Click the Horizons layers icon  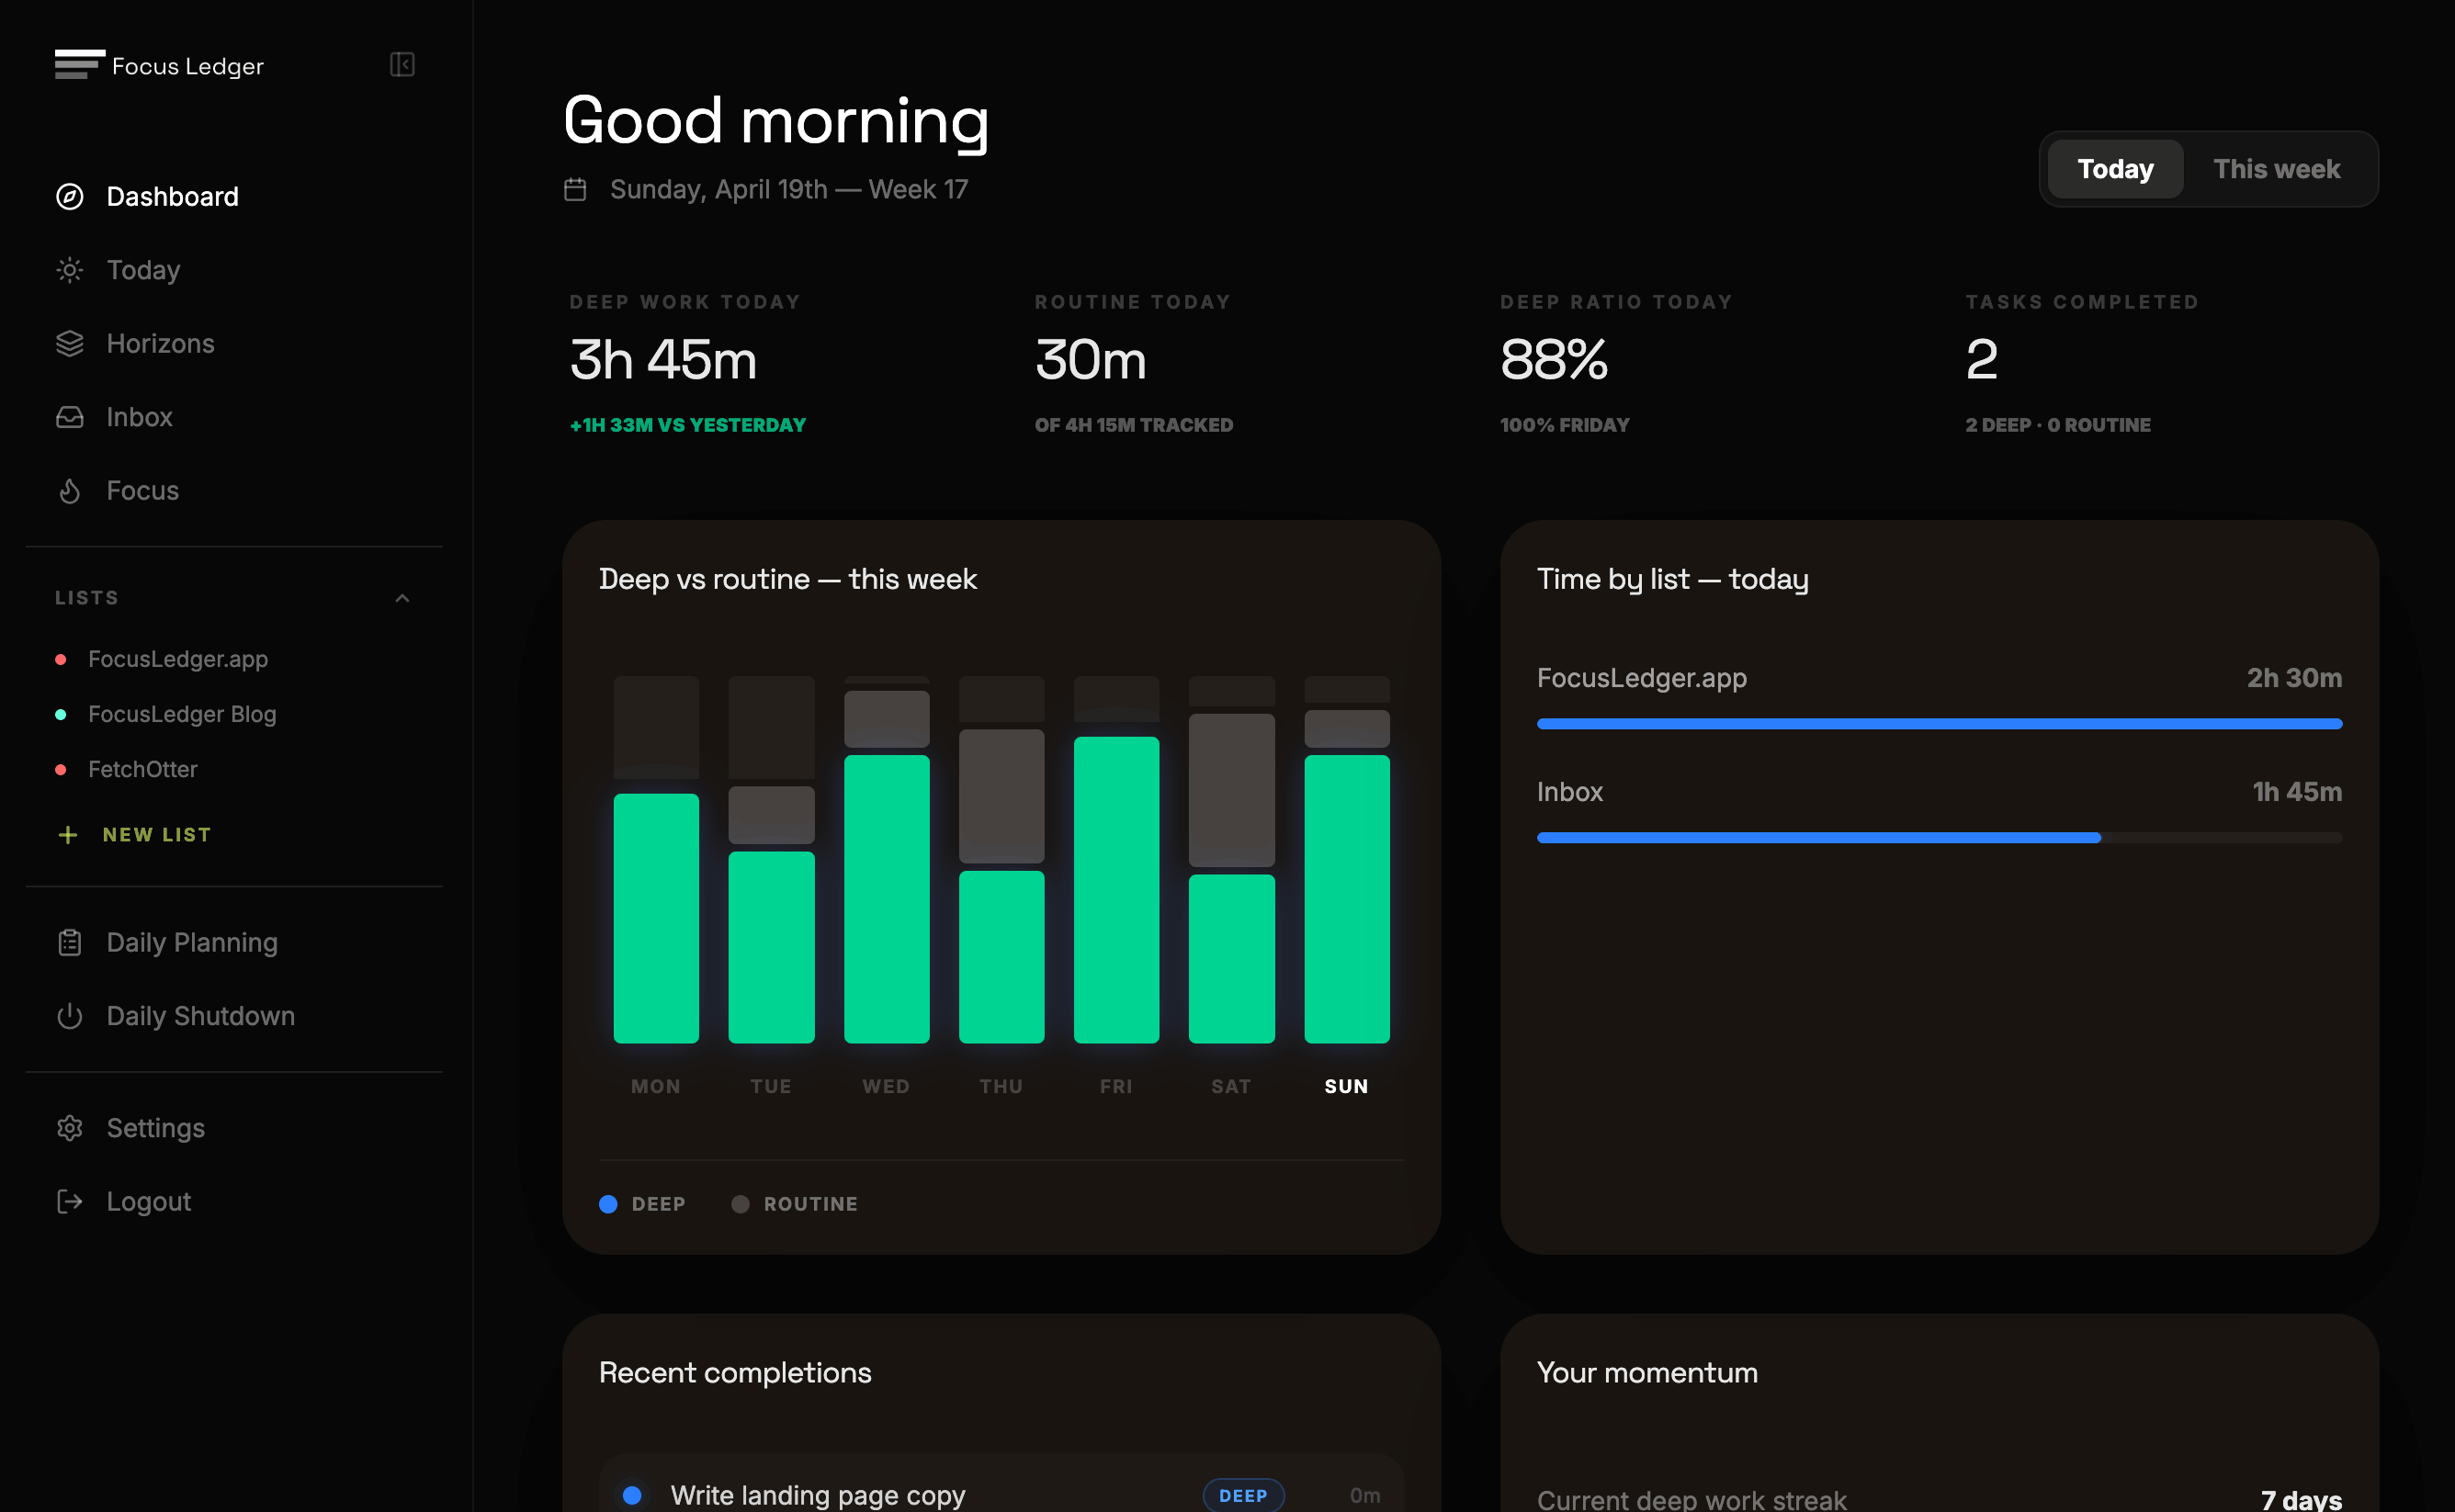point(68,343)
